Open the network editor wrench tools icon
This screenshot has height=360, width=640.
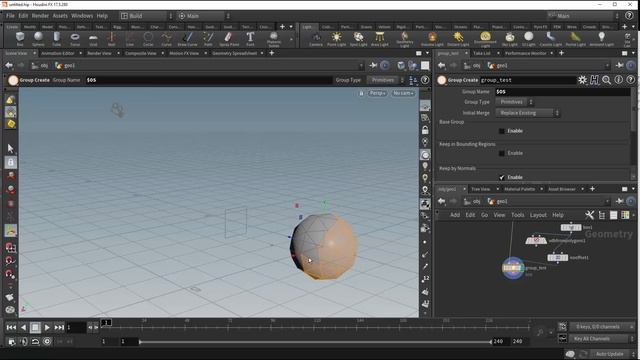tap(589, 215)
